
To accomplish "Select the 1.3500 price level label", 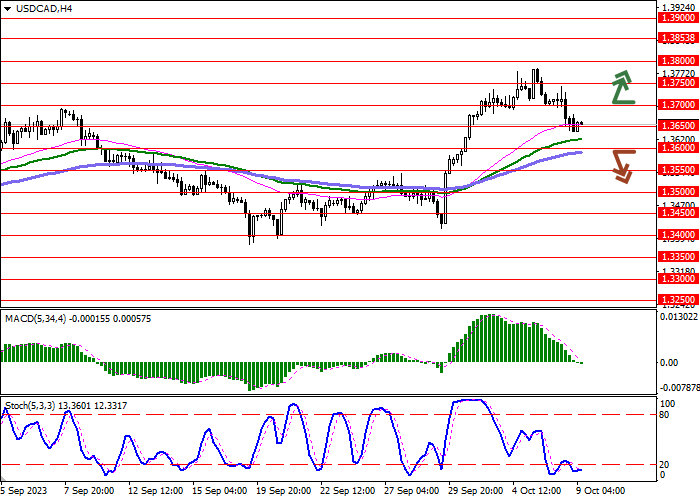I will coord(678,191).
